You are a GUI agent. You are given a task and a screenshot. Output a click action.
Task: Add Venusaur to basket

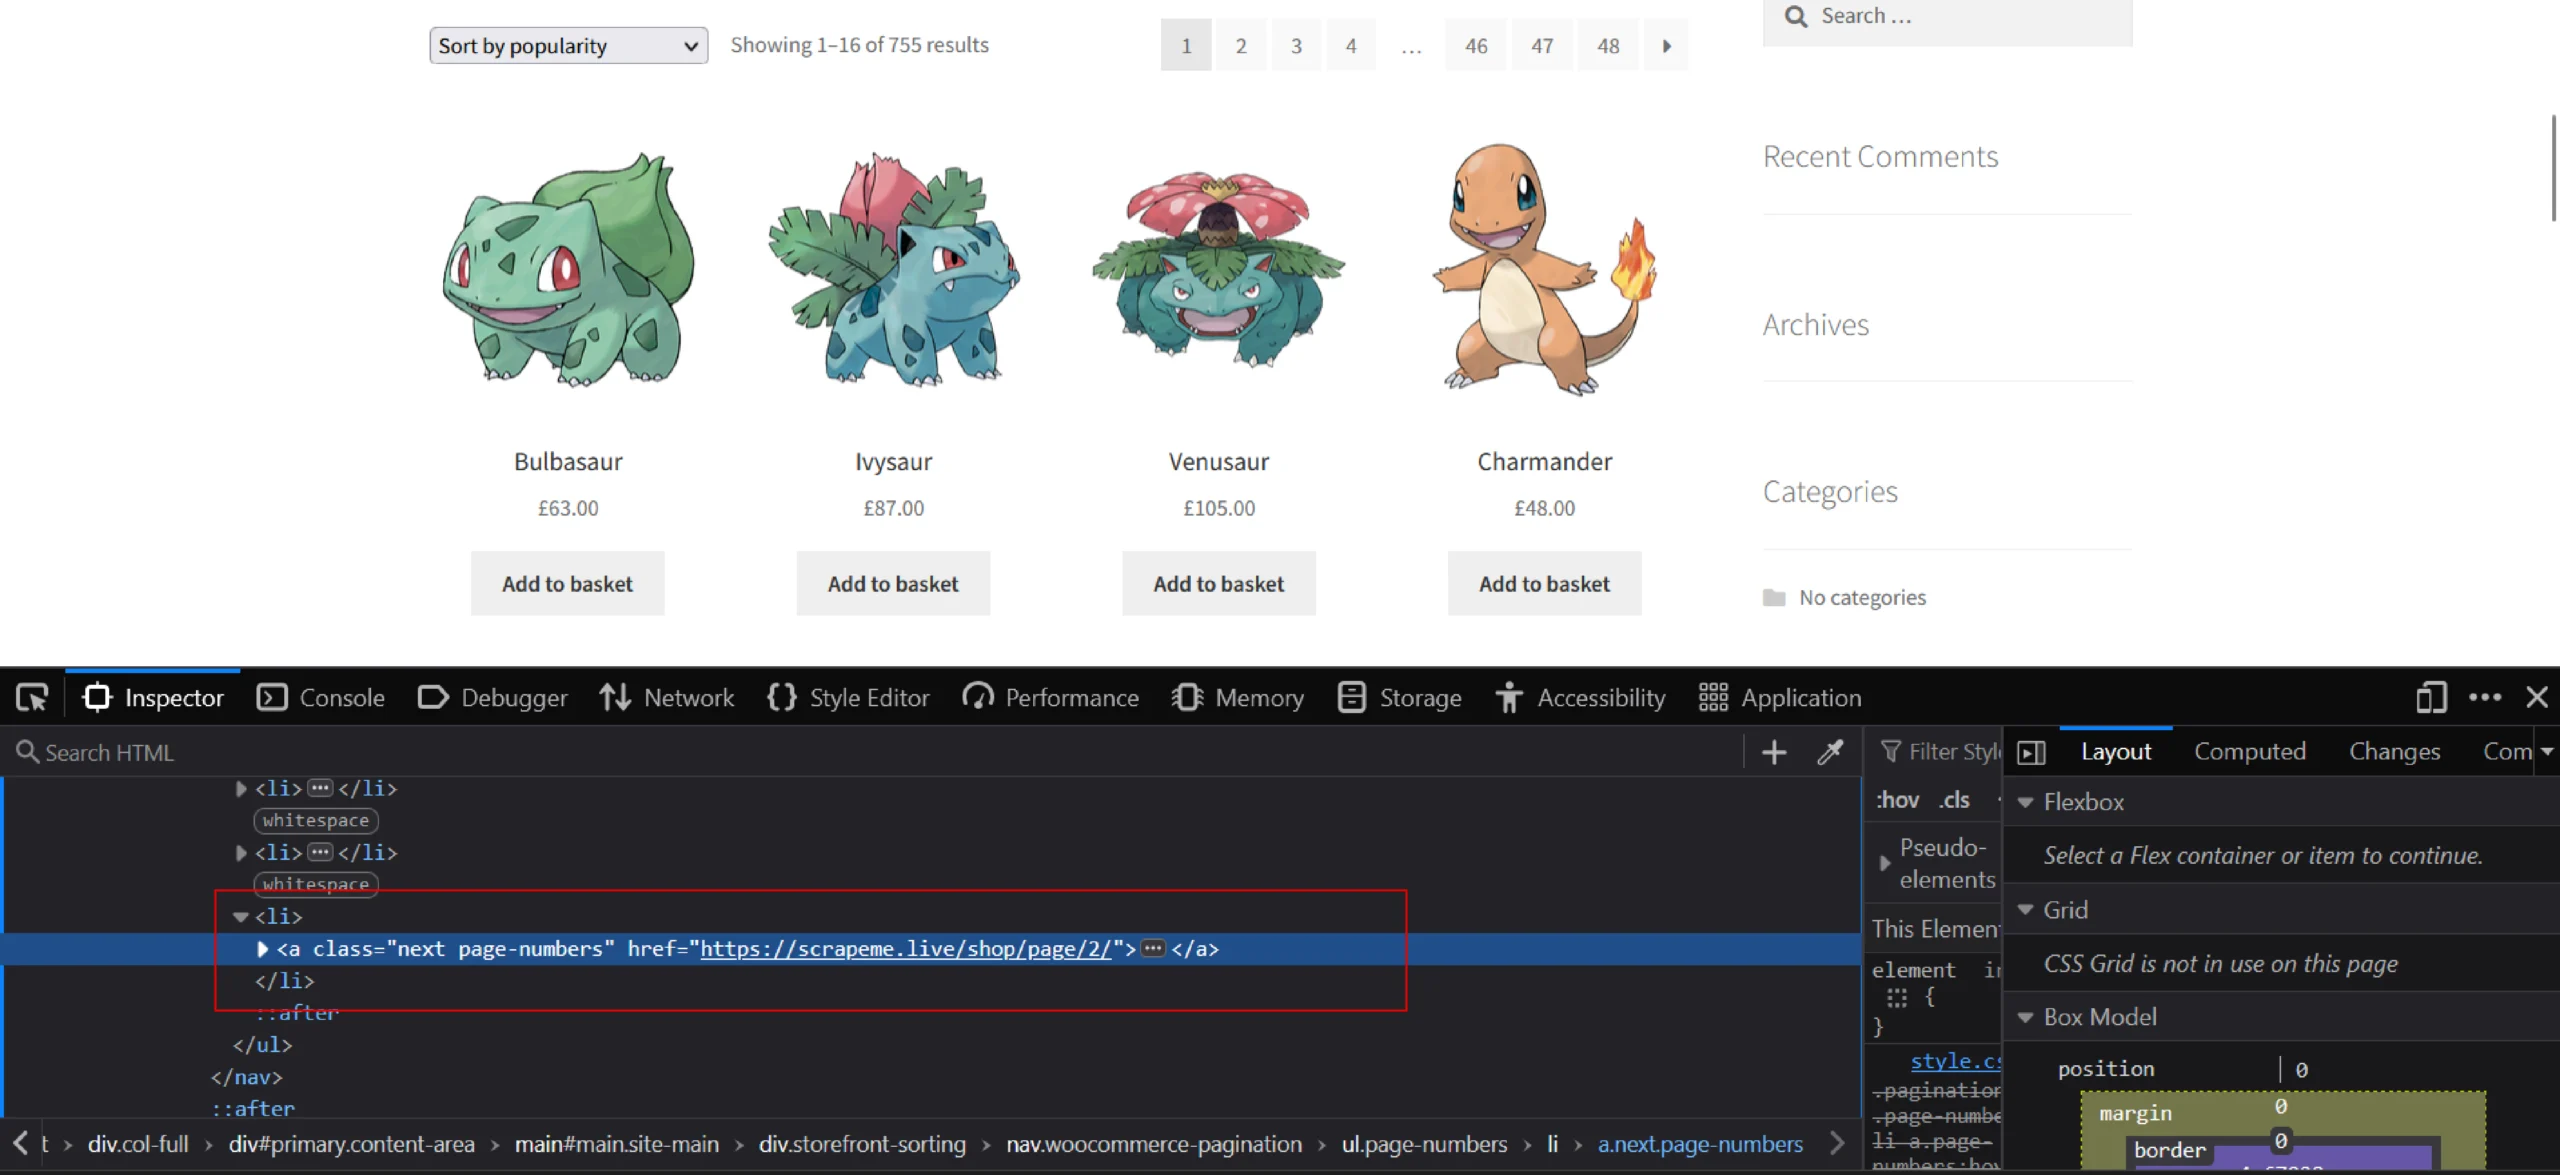tap(1218, 583)
